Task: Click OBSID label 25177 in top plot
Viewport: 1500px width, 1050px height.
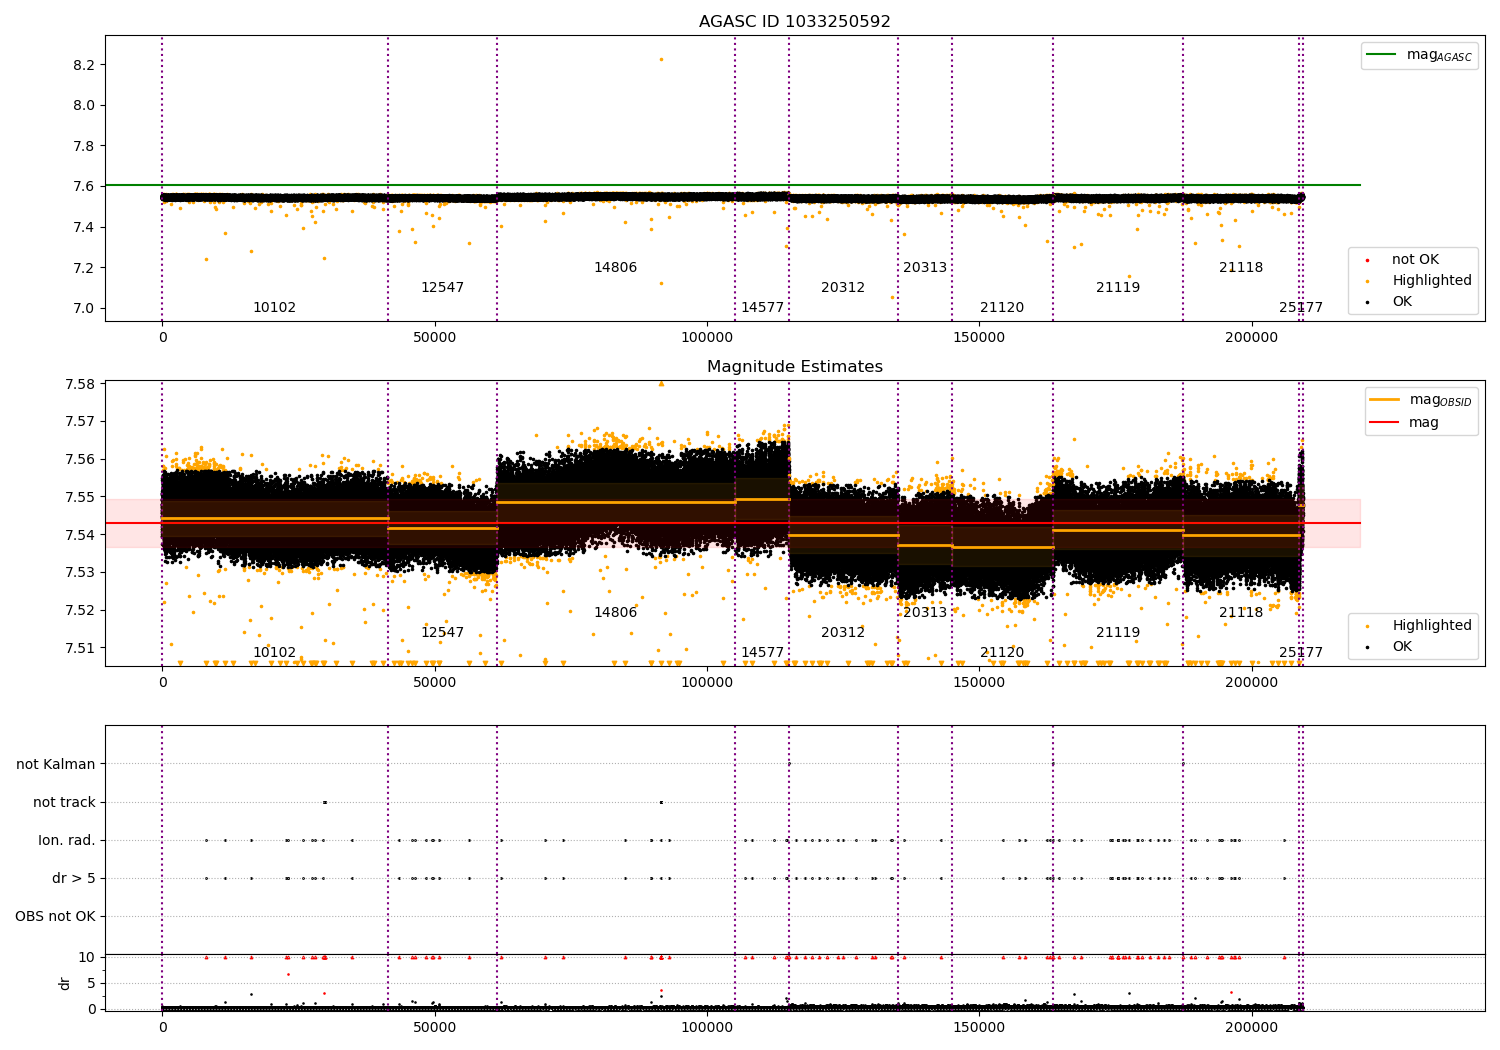Action: click(1301, 308)
